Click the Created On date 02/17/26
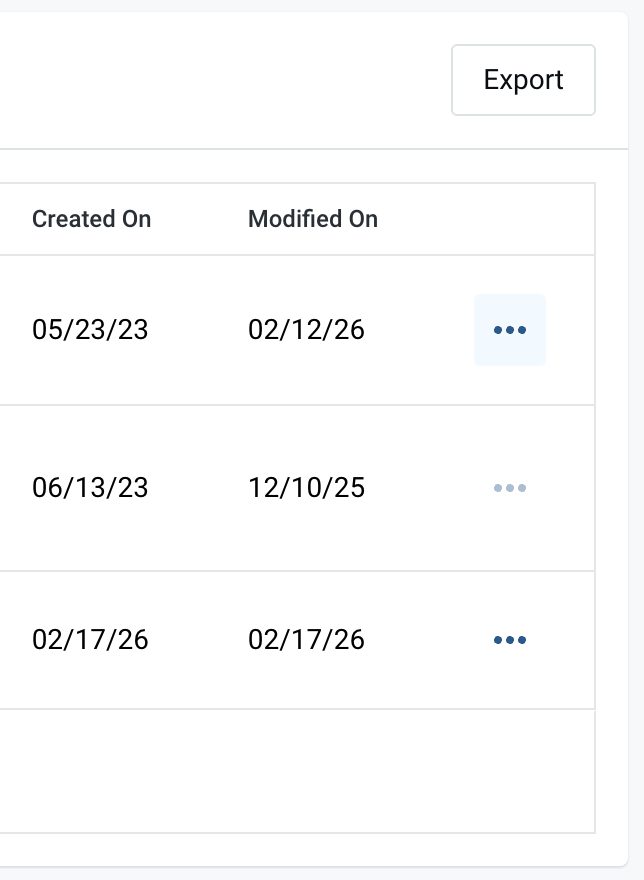This screenshot has height=880, width=644. click(89, 640)
